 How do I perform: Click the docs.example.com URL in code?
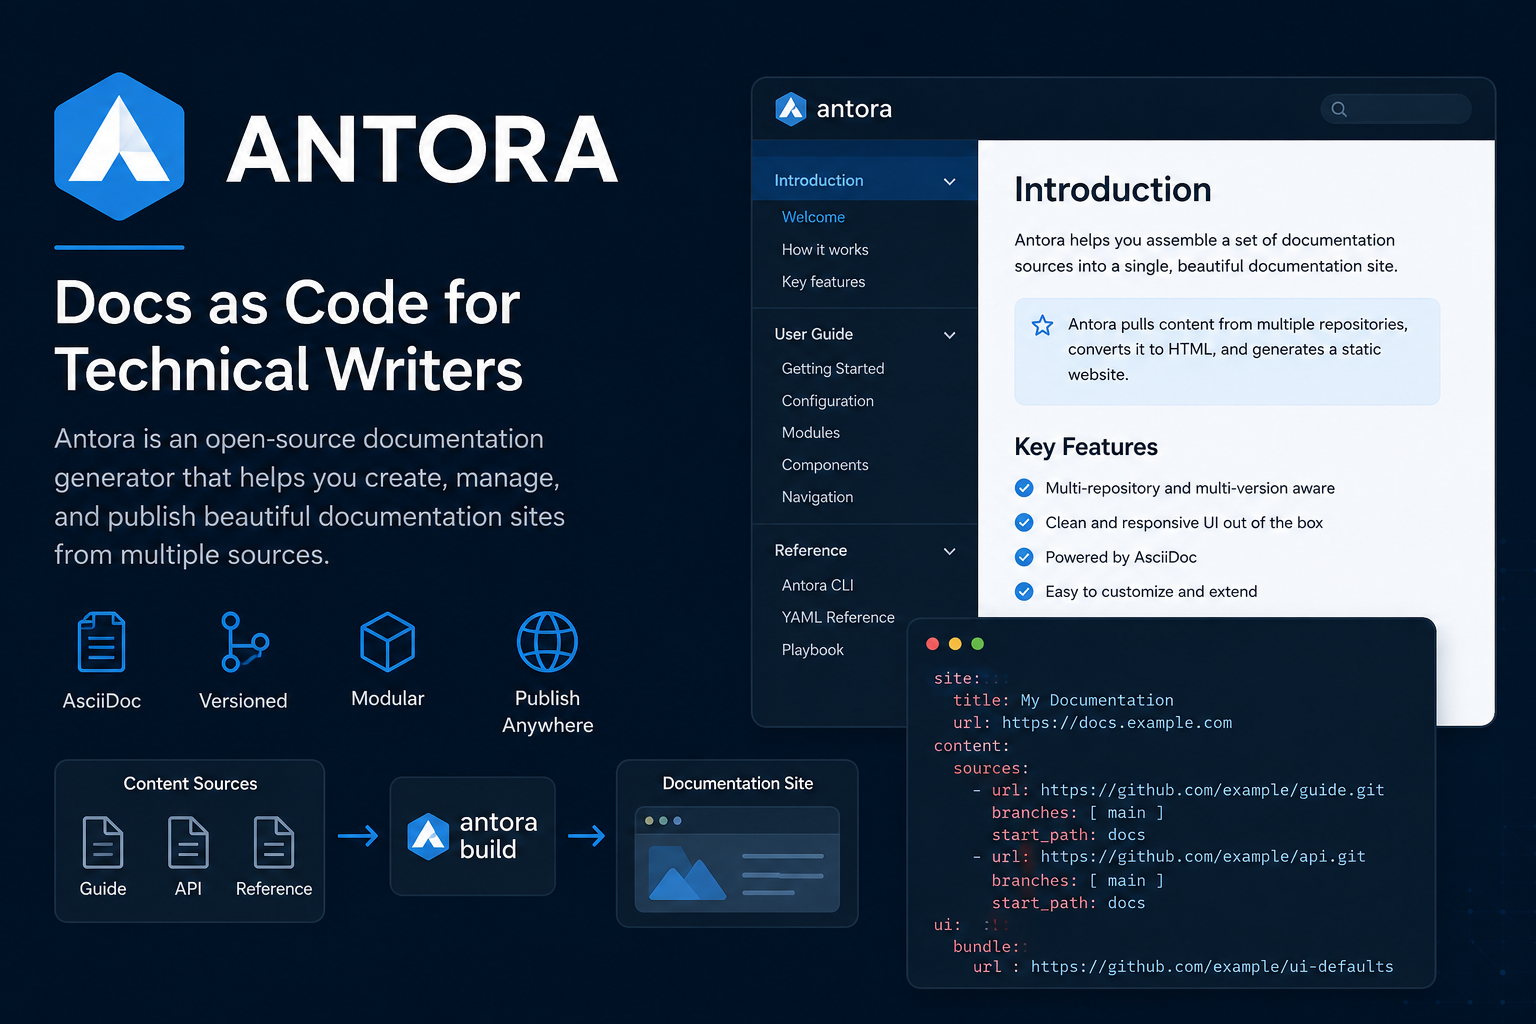pyautogui.click(x=1117, y=722)
